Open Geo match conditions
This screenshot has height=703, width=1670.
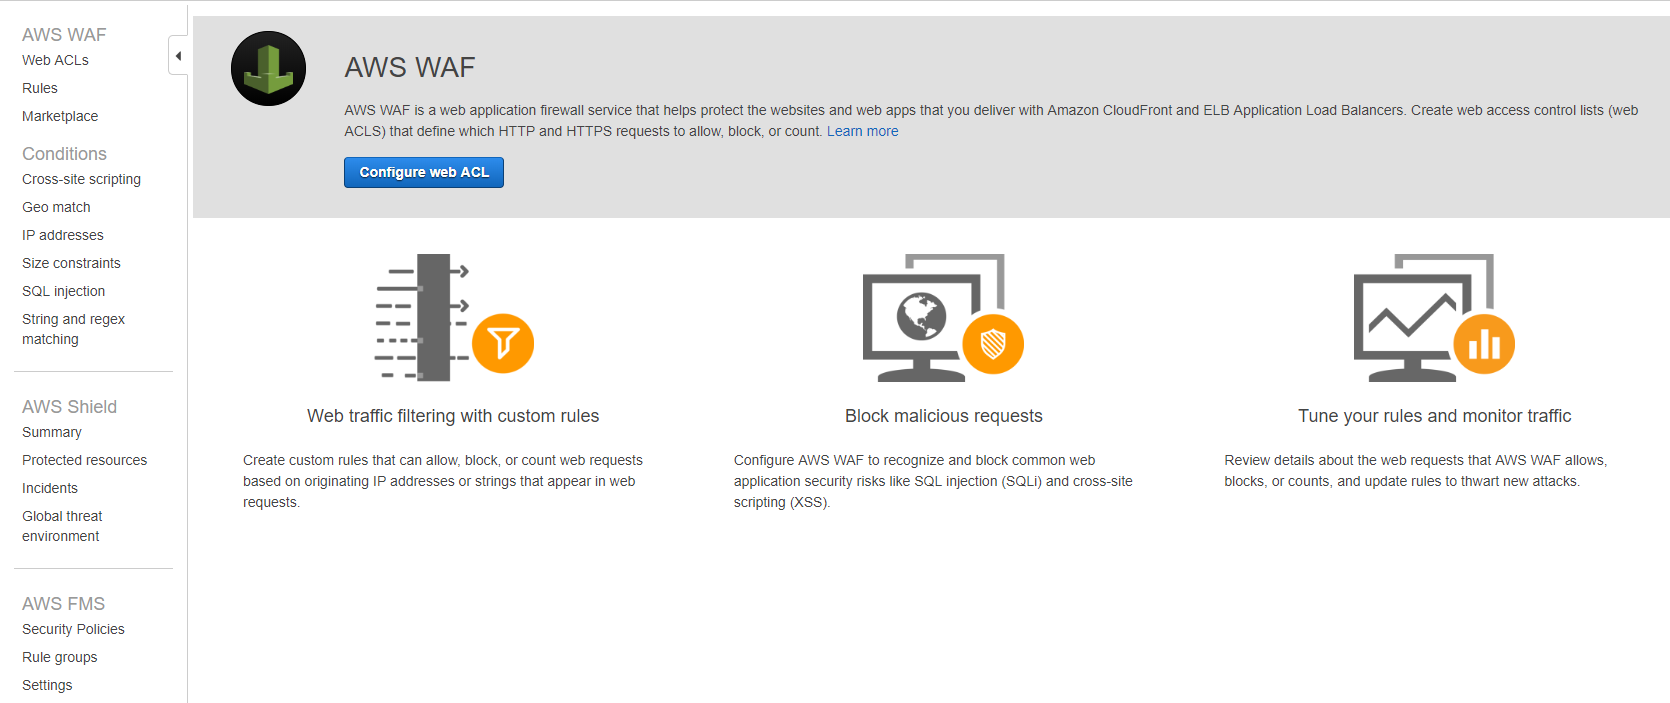click(x=56, y=207)
